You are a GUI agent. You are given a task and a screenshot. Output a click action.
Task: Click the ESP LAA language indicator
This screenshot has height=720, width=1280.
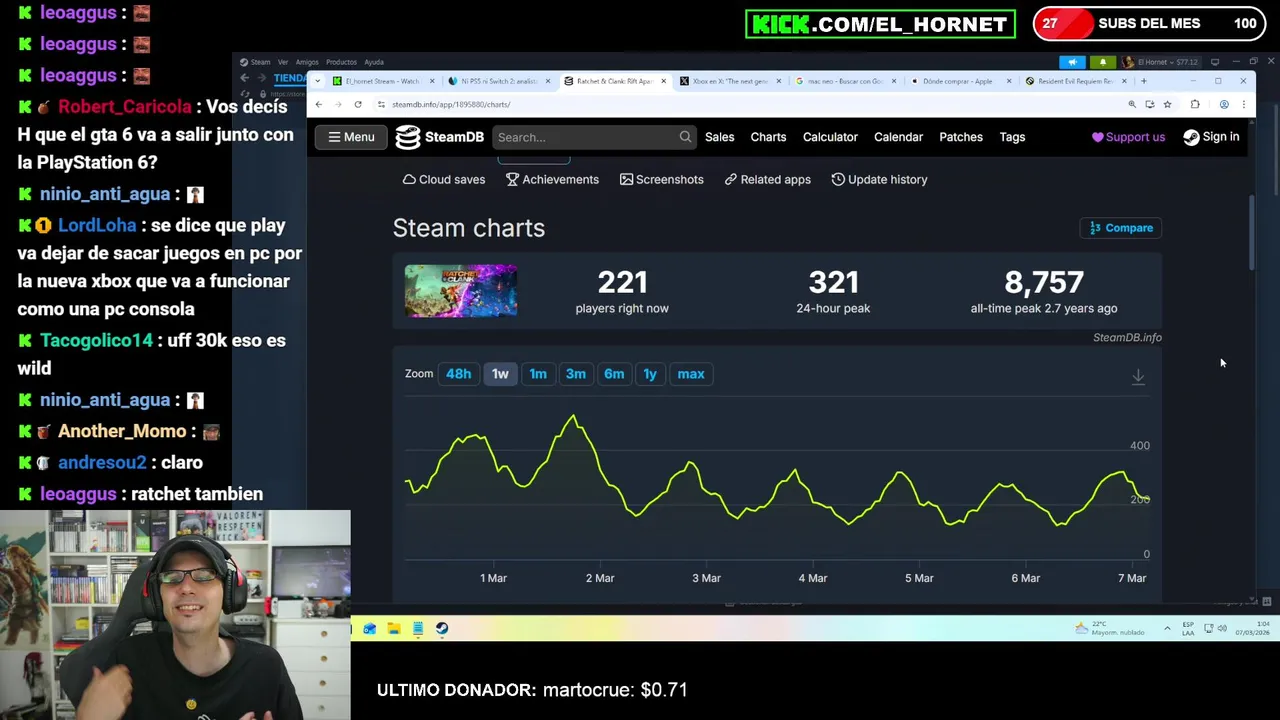pyautogui.click(x=1188, y=629)
